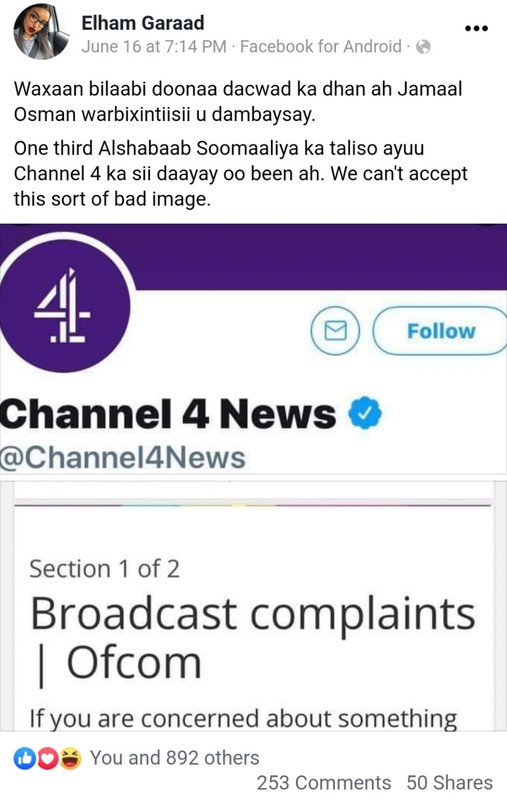Click the Channel 4 News account name
This screenshot has height=800, width=507.
click(x=168, y=413)
